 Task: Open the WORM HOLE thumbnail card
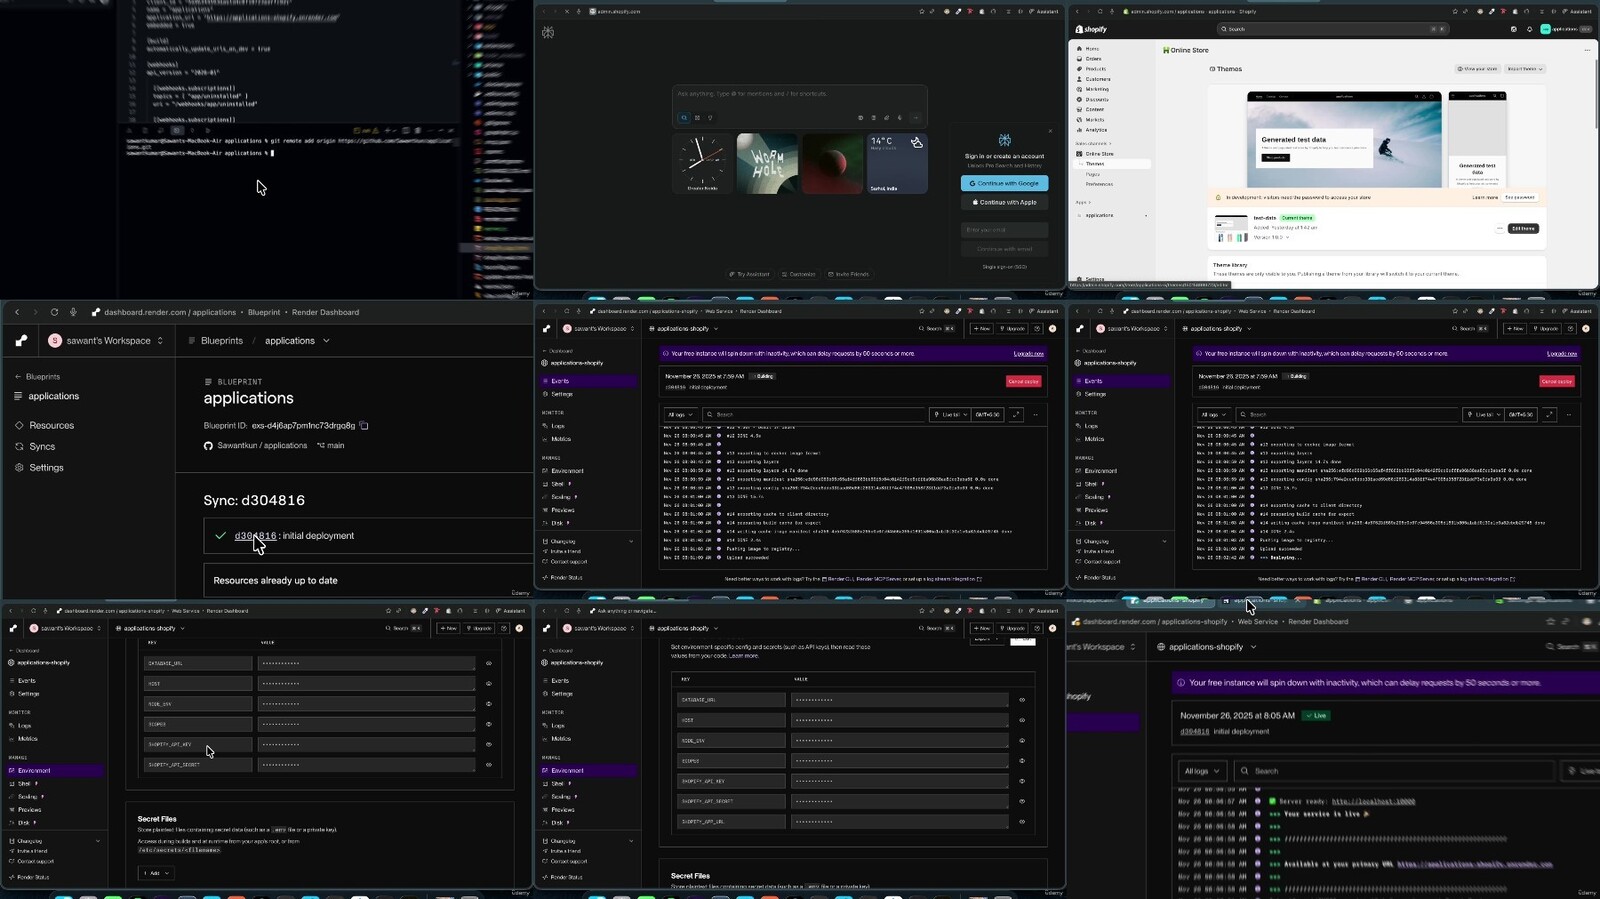point(767,163)
